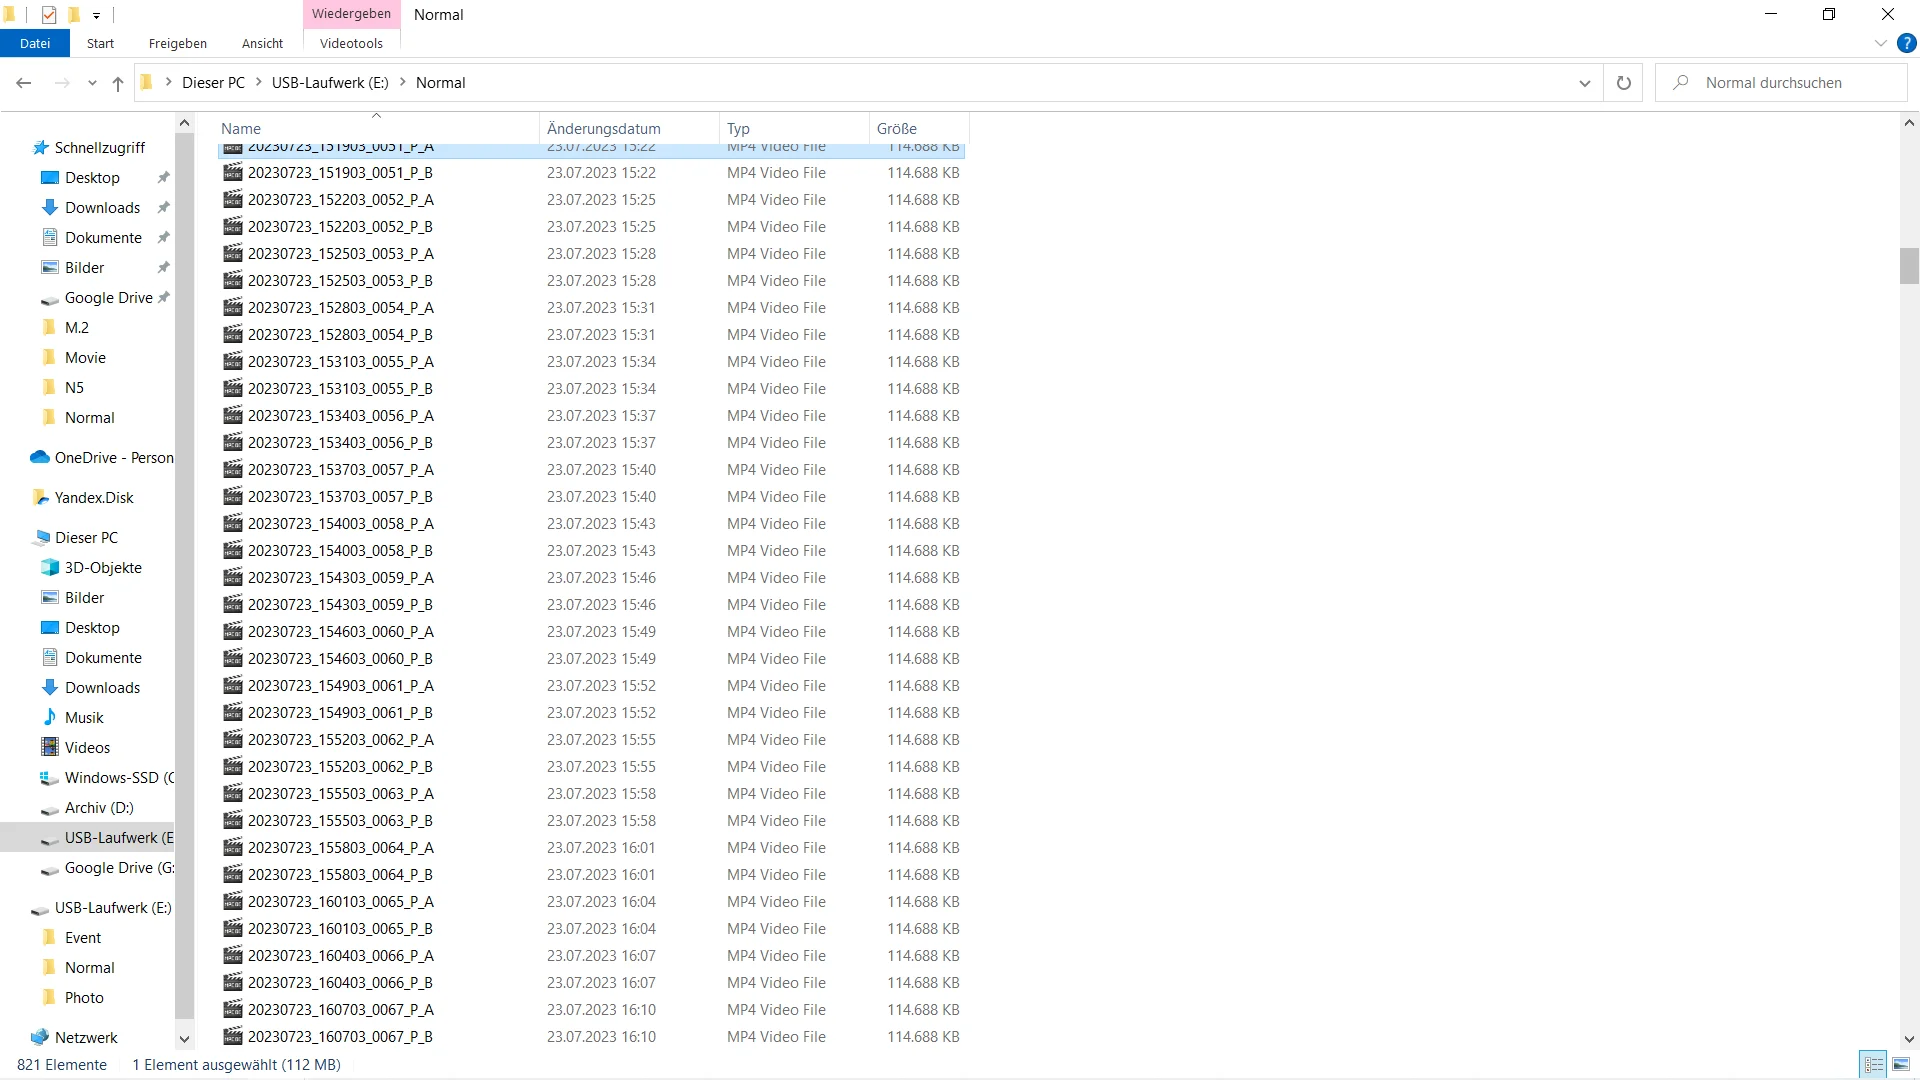
Task: Sort by the Größe column header
Action: (919, 128)
